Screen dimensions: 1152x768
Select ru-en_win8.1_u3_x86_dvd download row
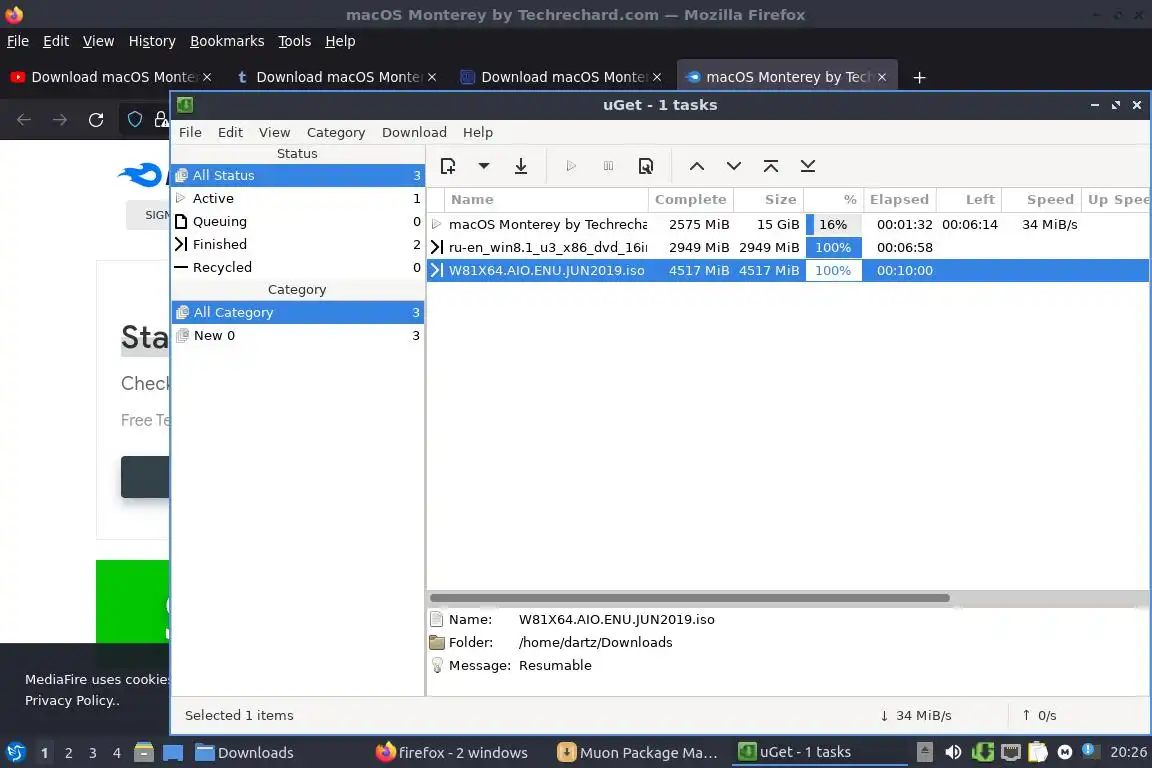pyautogui.click(x=788, y=247)
